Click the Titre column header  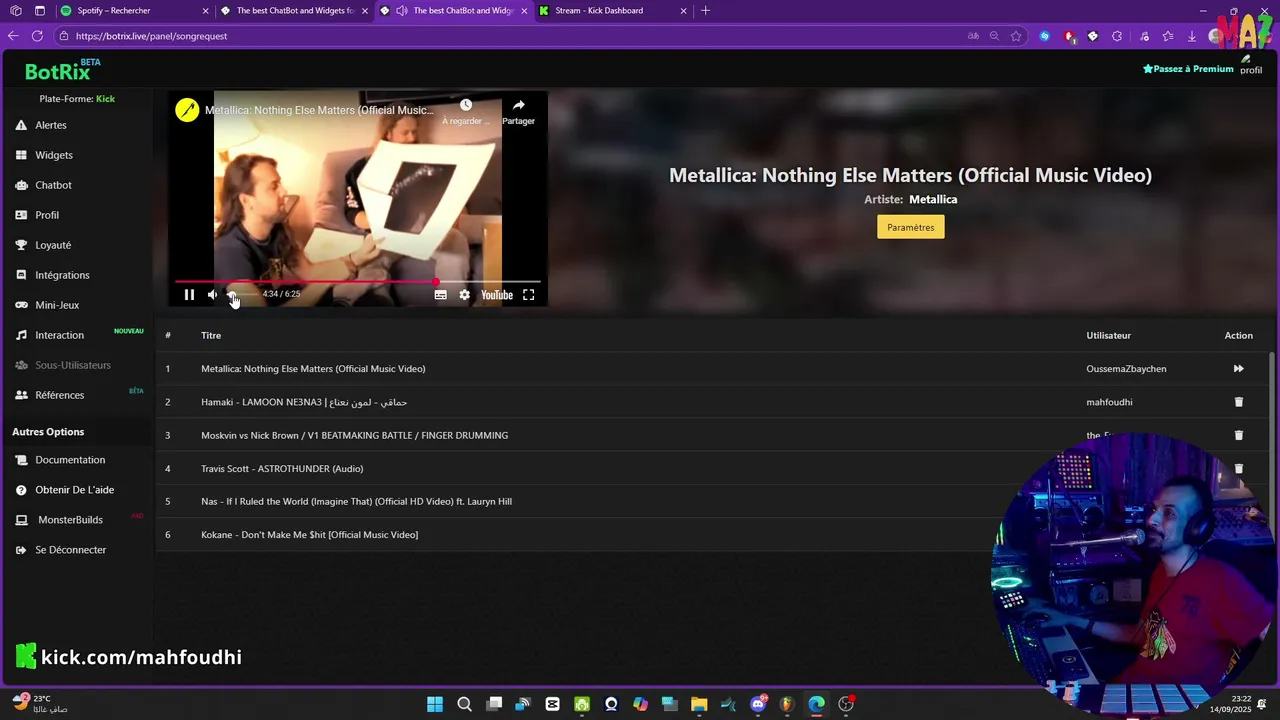click(x=211, y=336)
